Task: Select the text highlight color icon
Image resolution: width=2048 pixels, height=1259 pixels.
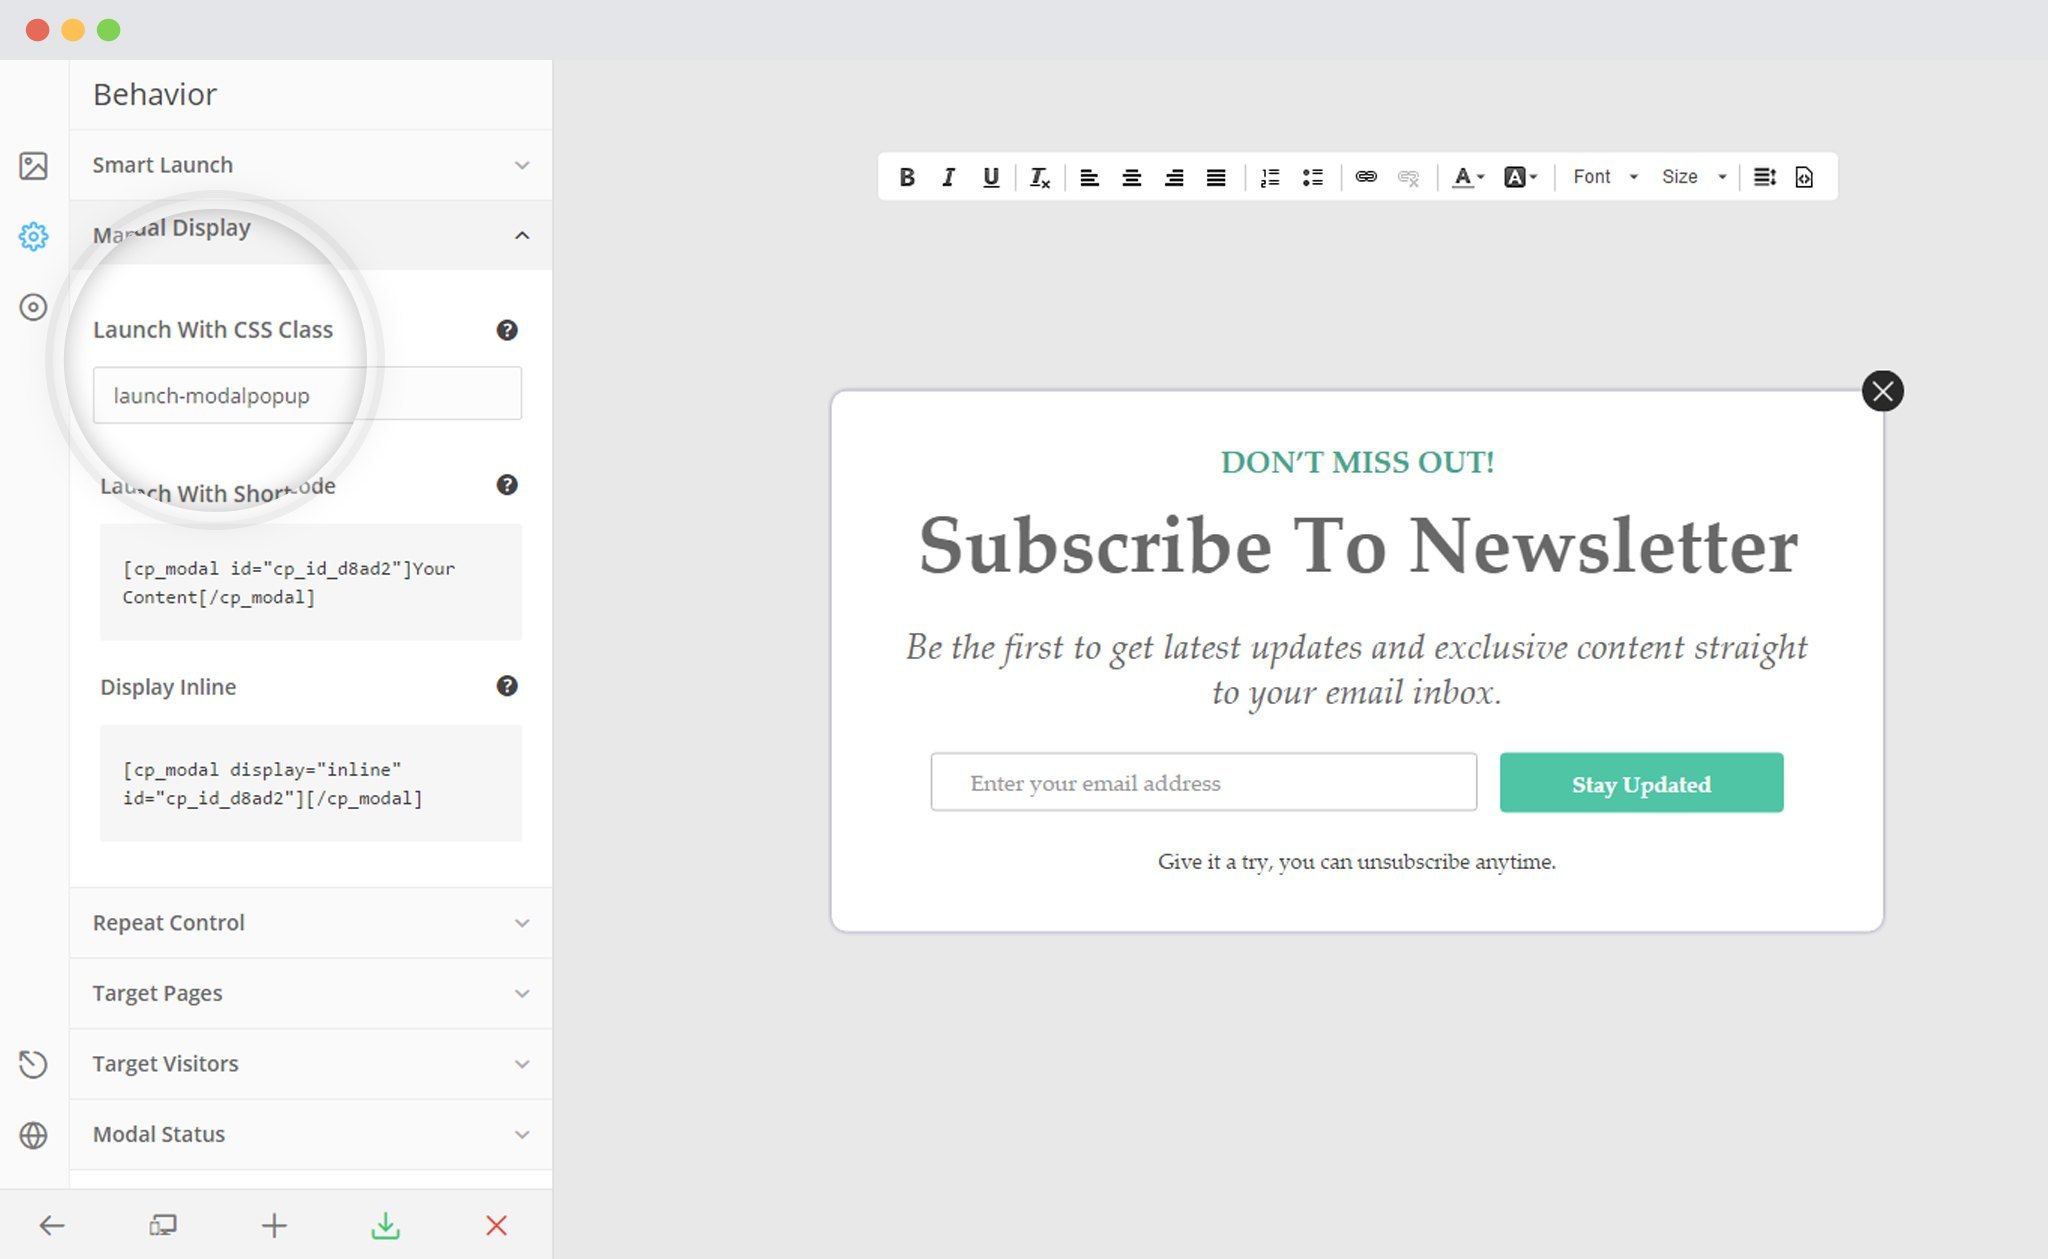Action: tap(1521, 177)
